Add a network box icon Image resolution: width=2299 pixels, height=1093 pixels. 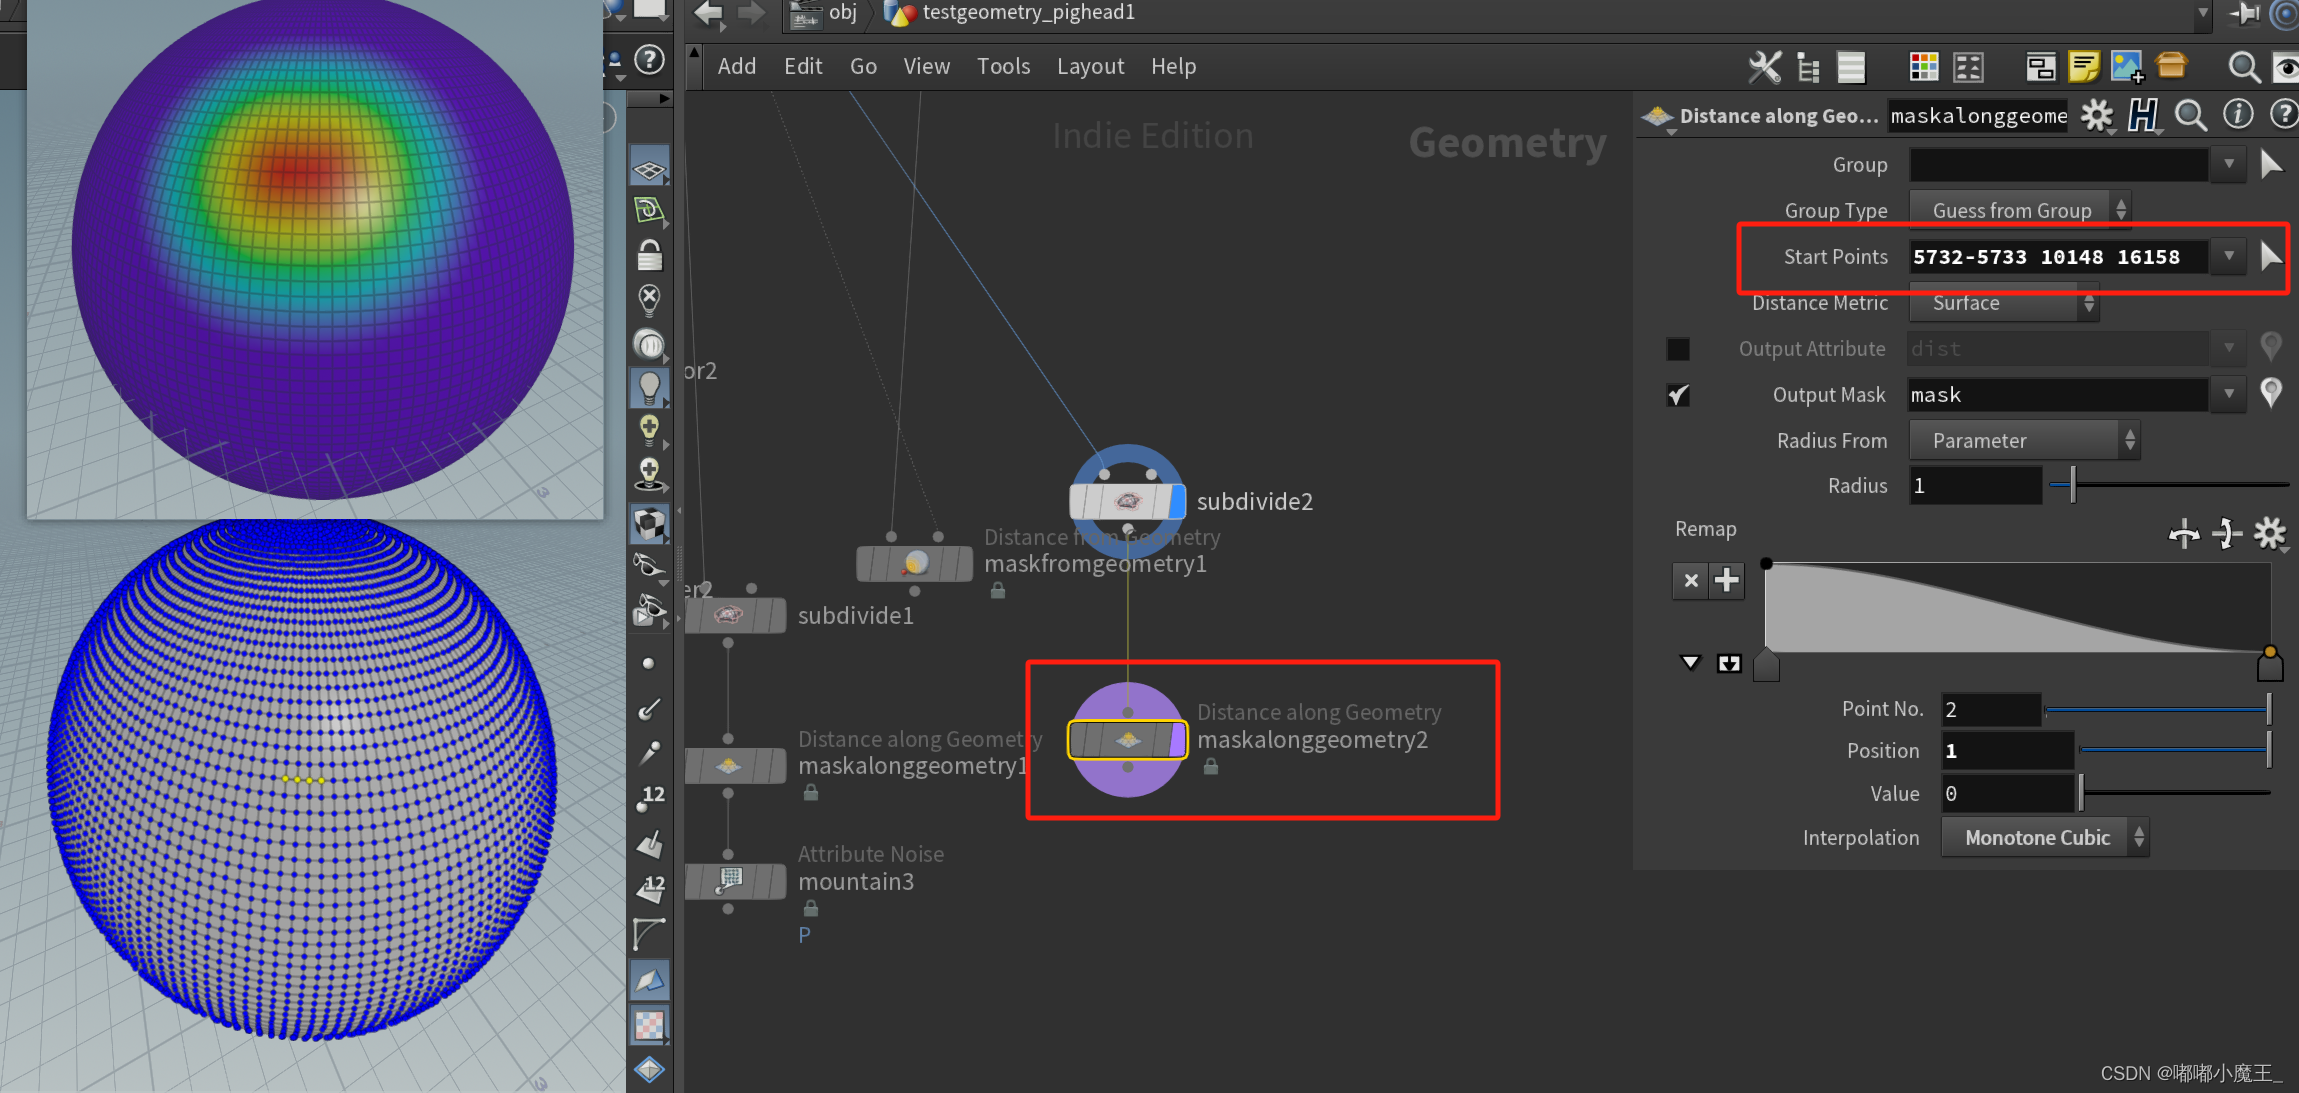pos(2041,67)
